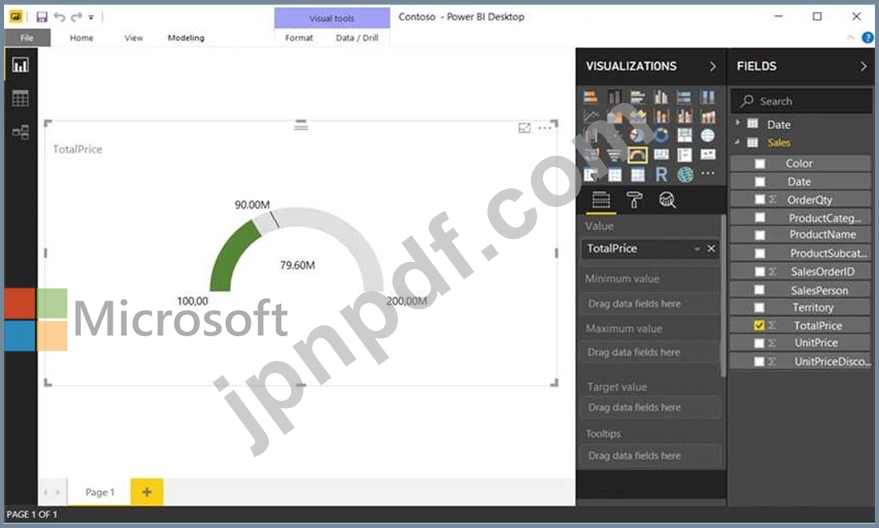This screenshot has height=528, width=879.
Task: Select the 100% stacked bar chart visualization
Action: coord(684,96)
